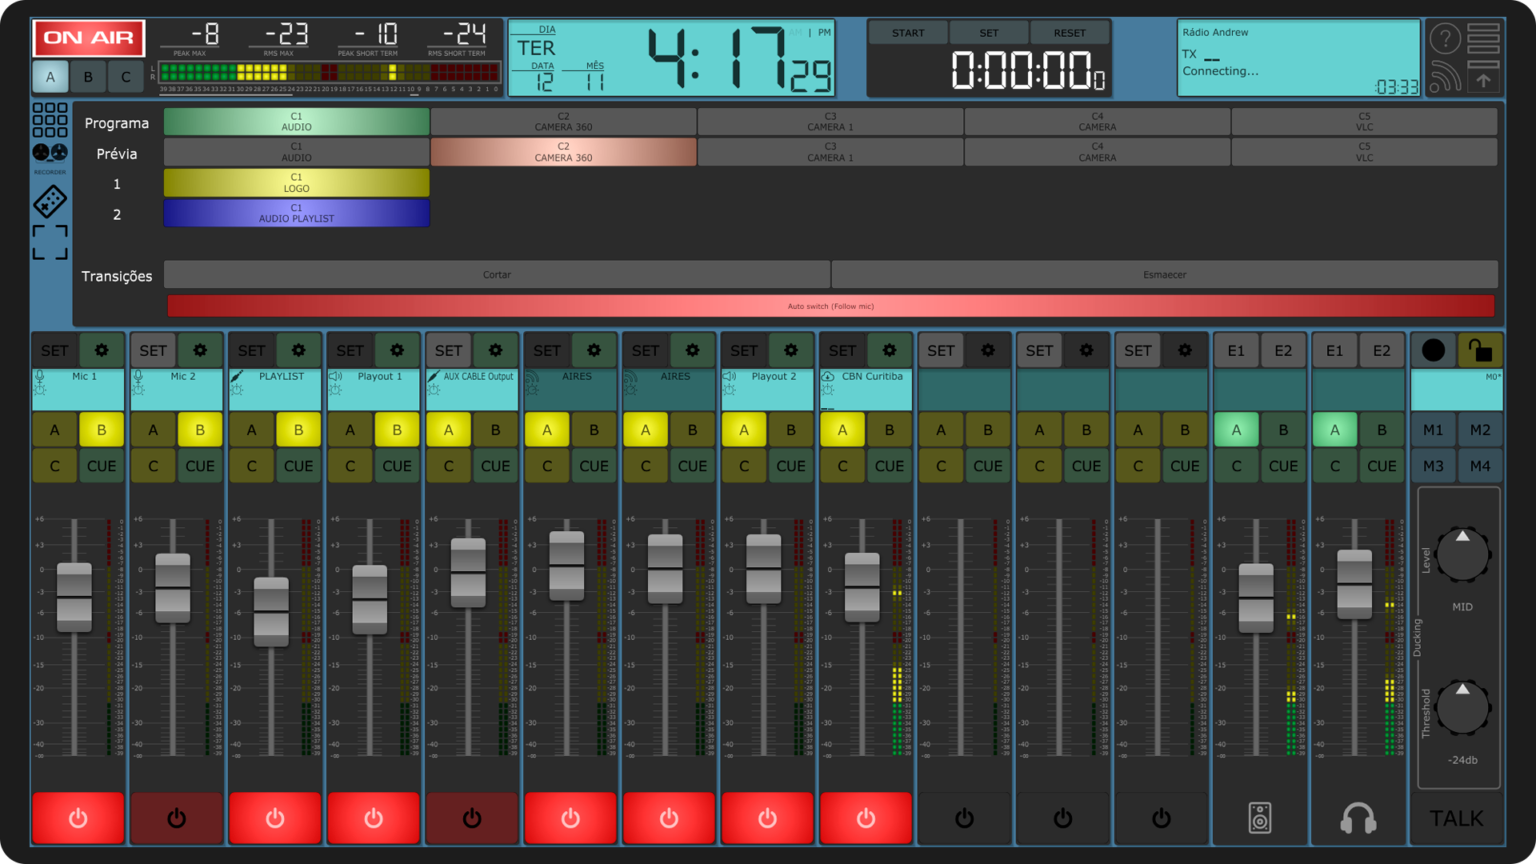
Task: Select CAMERA 360 in the Prévia row
Action: click(x=563, y=152)
